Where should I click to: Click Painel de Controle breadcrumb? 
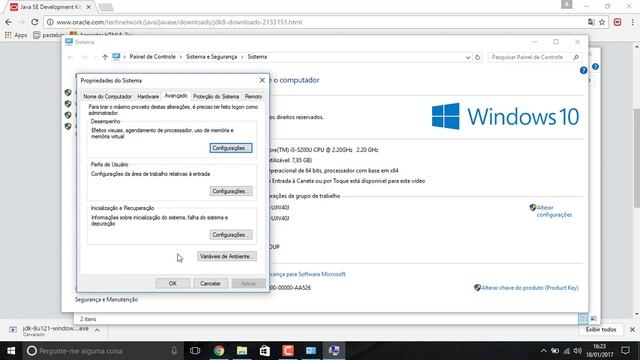(152, 57)
